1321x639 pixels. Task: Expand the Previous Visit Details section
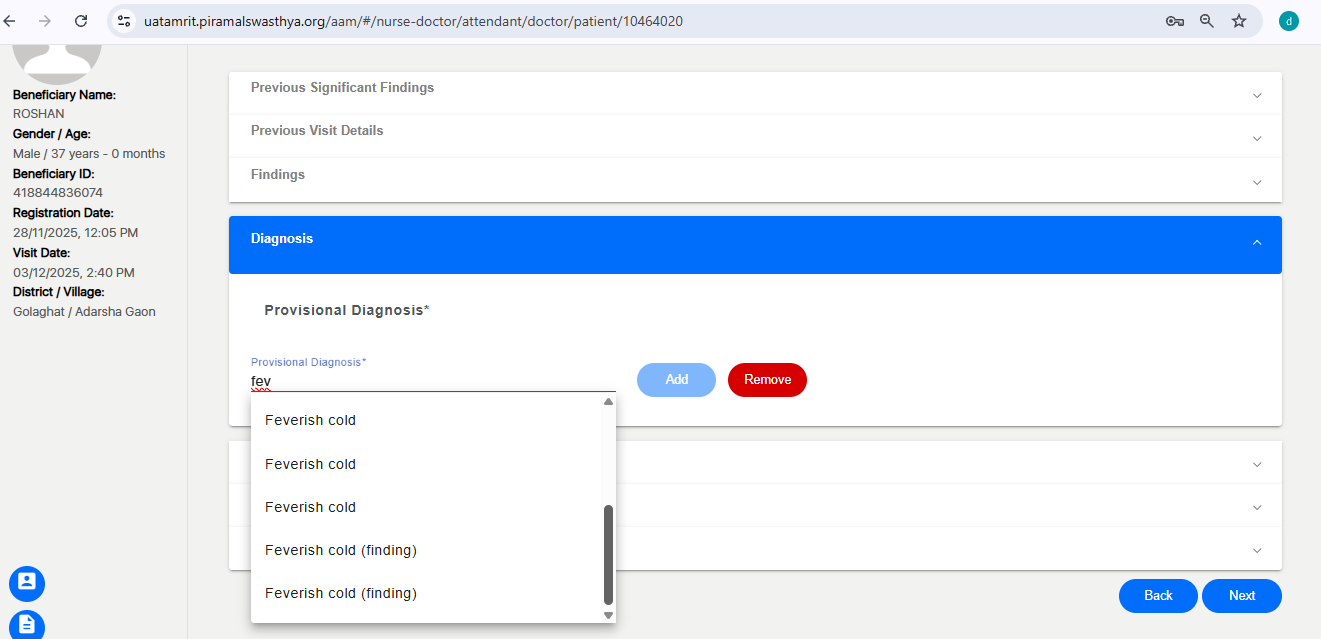[1257, 139]
